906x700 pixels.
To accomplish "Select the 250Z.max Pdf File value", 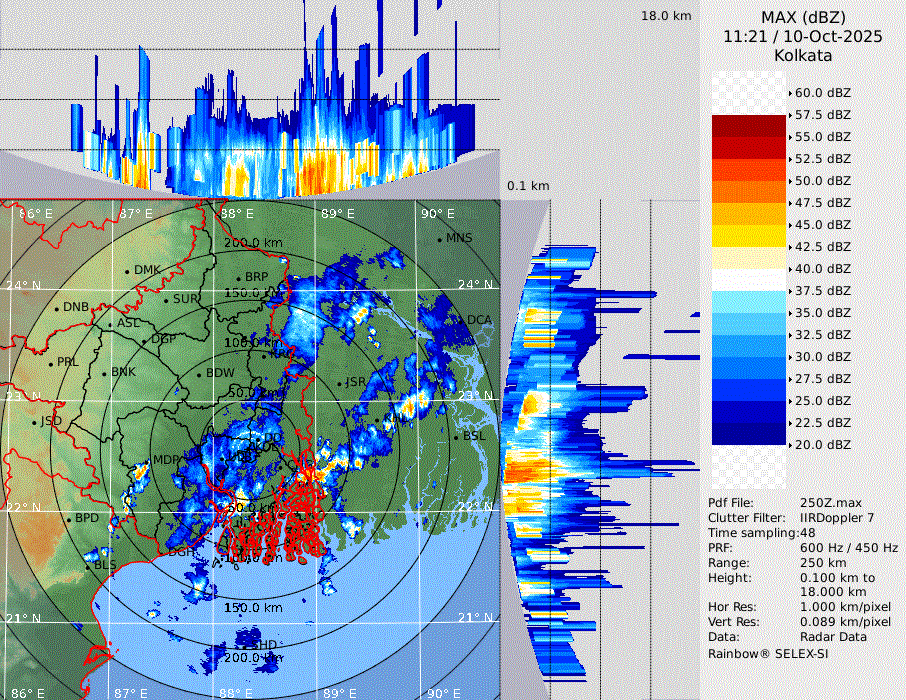I will point(832,503).
